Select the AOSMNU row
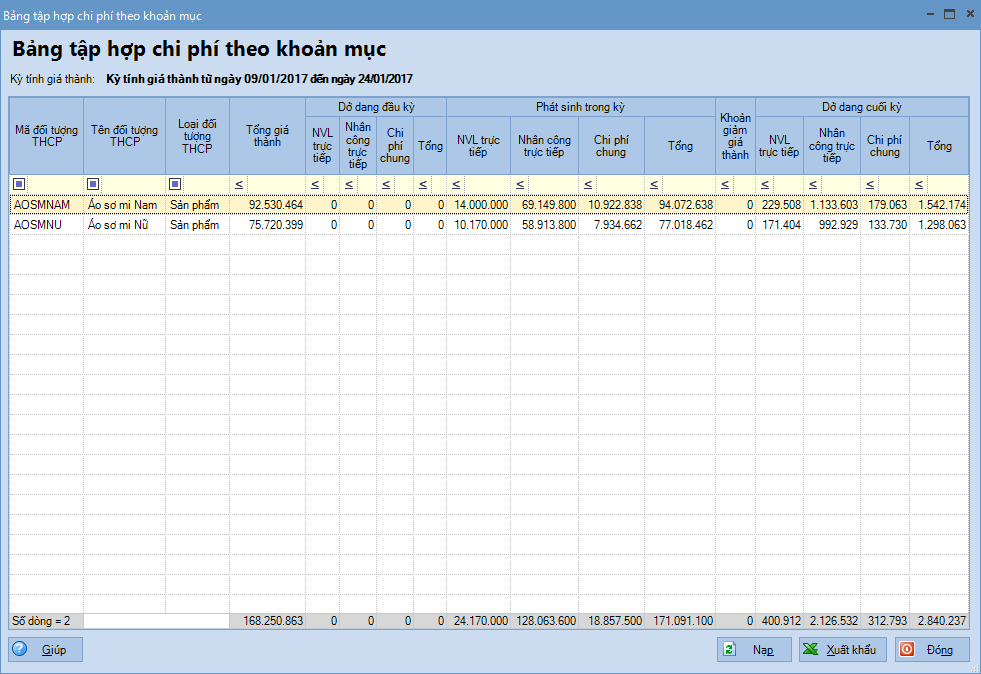981x674 pixels. (x=46, y=226)
